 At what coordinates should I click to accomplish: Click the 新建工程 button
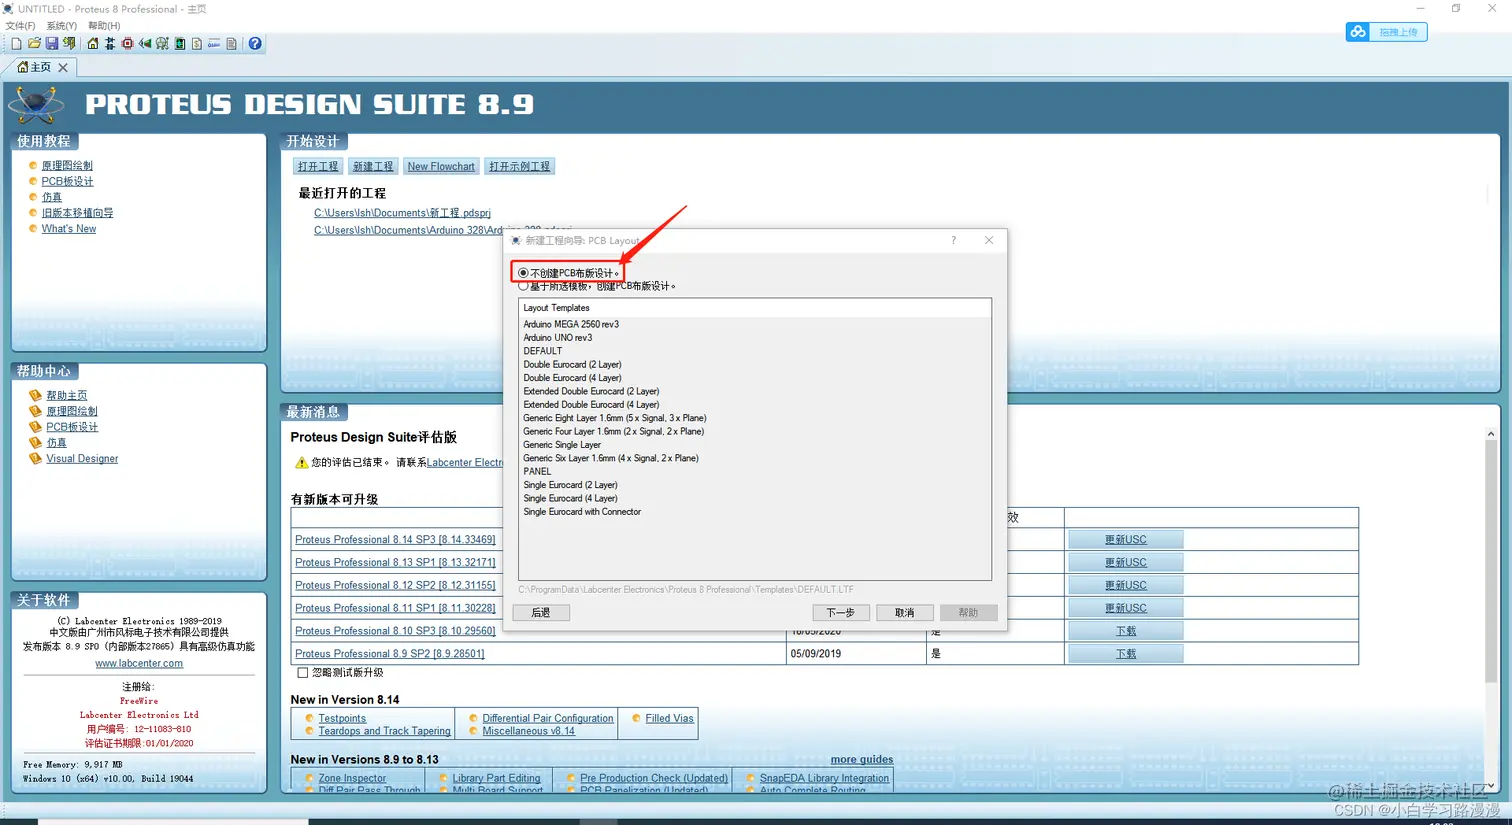click(x=373, y=166)
